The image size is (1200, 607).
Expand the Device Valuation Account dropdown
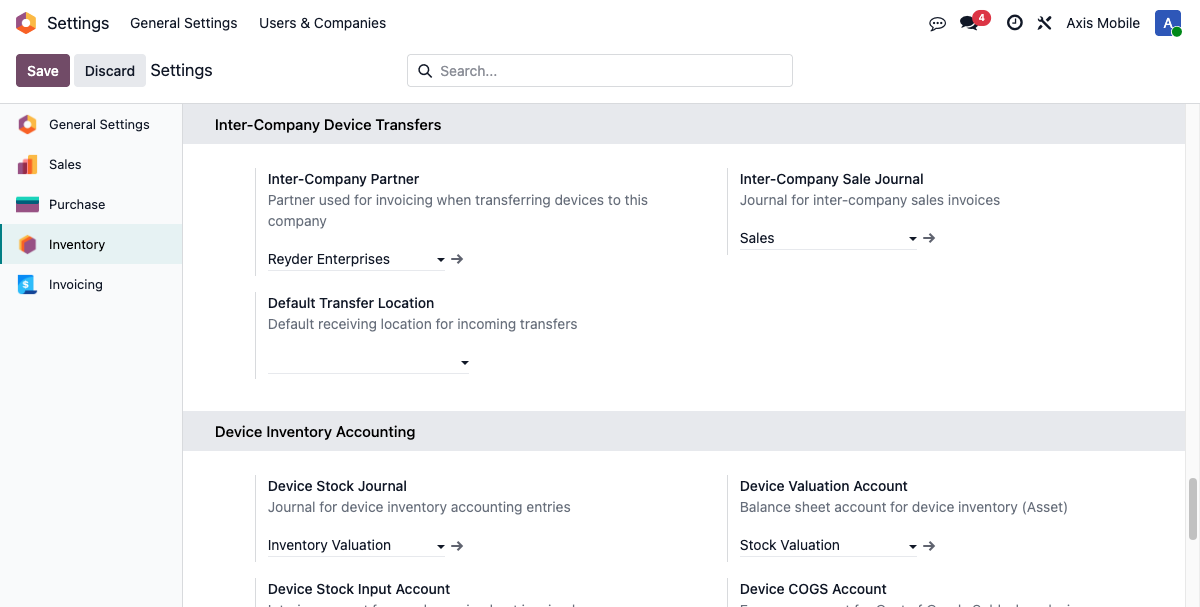pos(911,545)
